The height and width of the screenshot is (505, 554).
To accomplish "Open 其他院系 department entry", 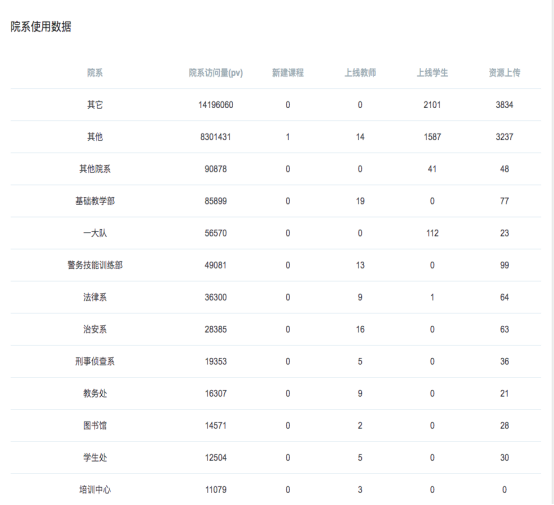I will [95, 169].
